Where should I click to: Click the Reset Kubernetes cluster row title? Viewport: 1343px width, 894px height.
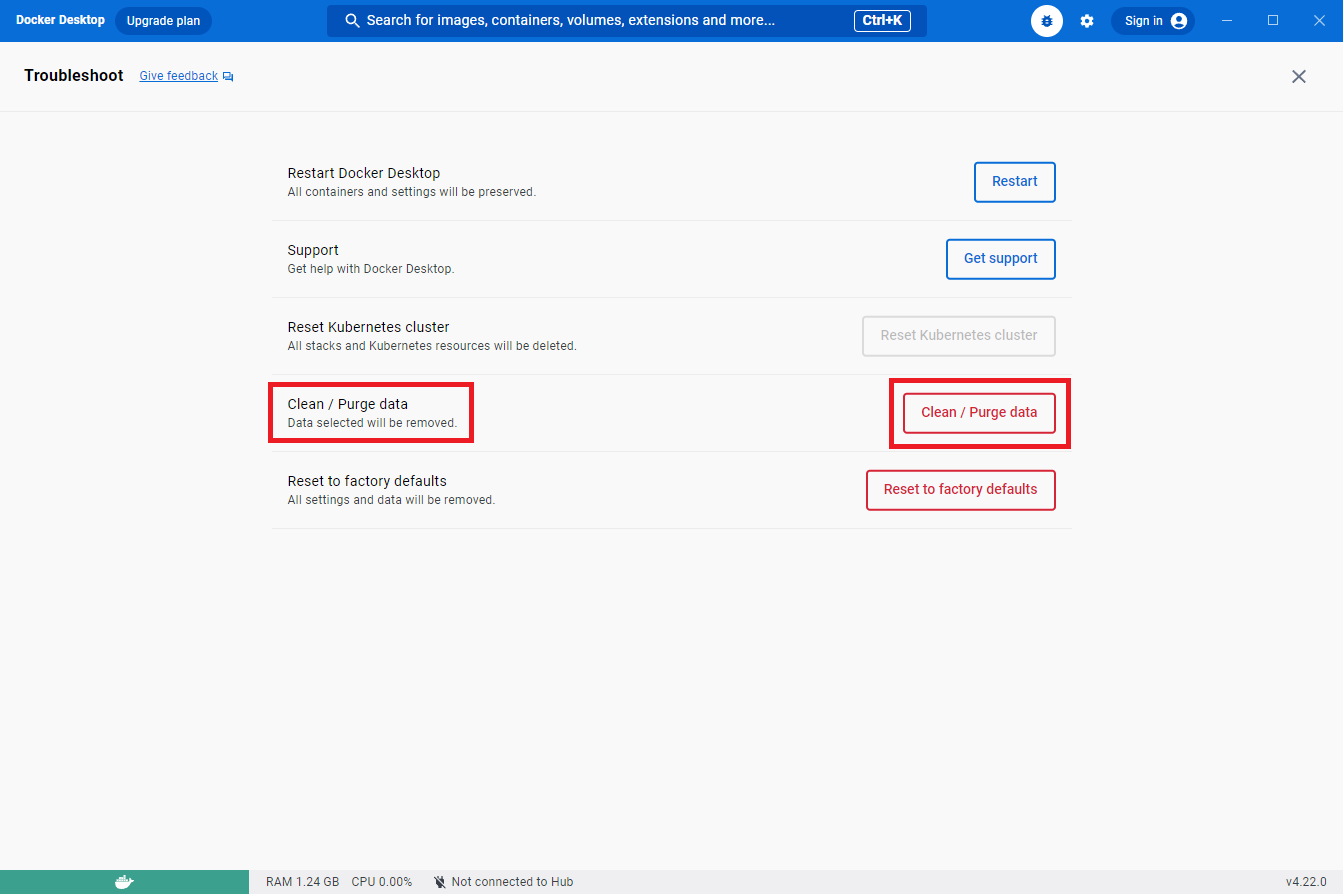point(368,327)
